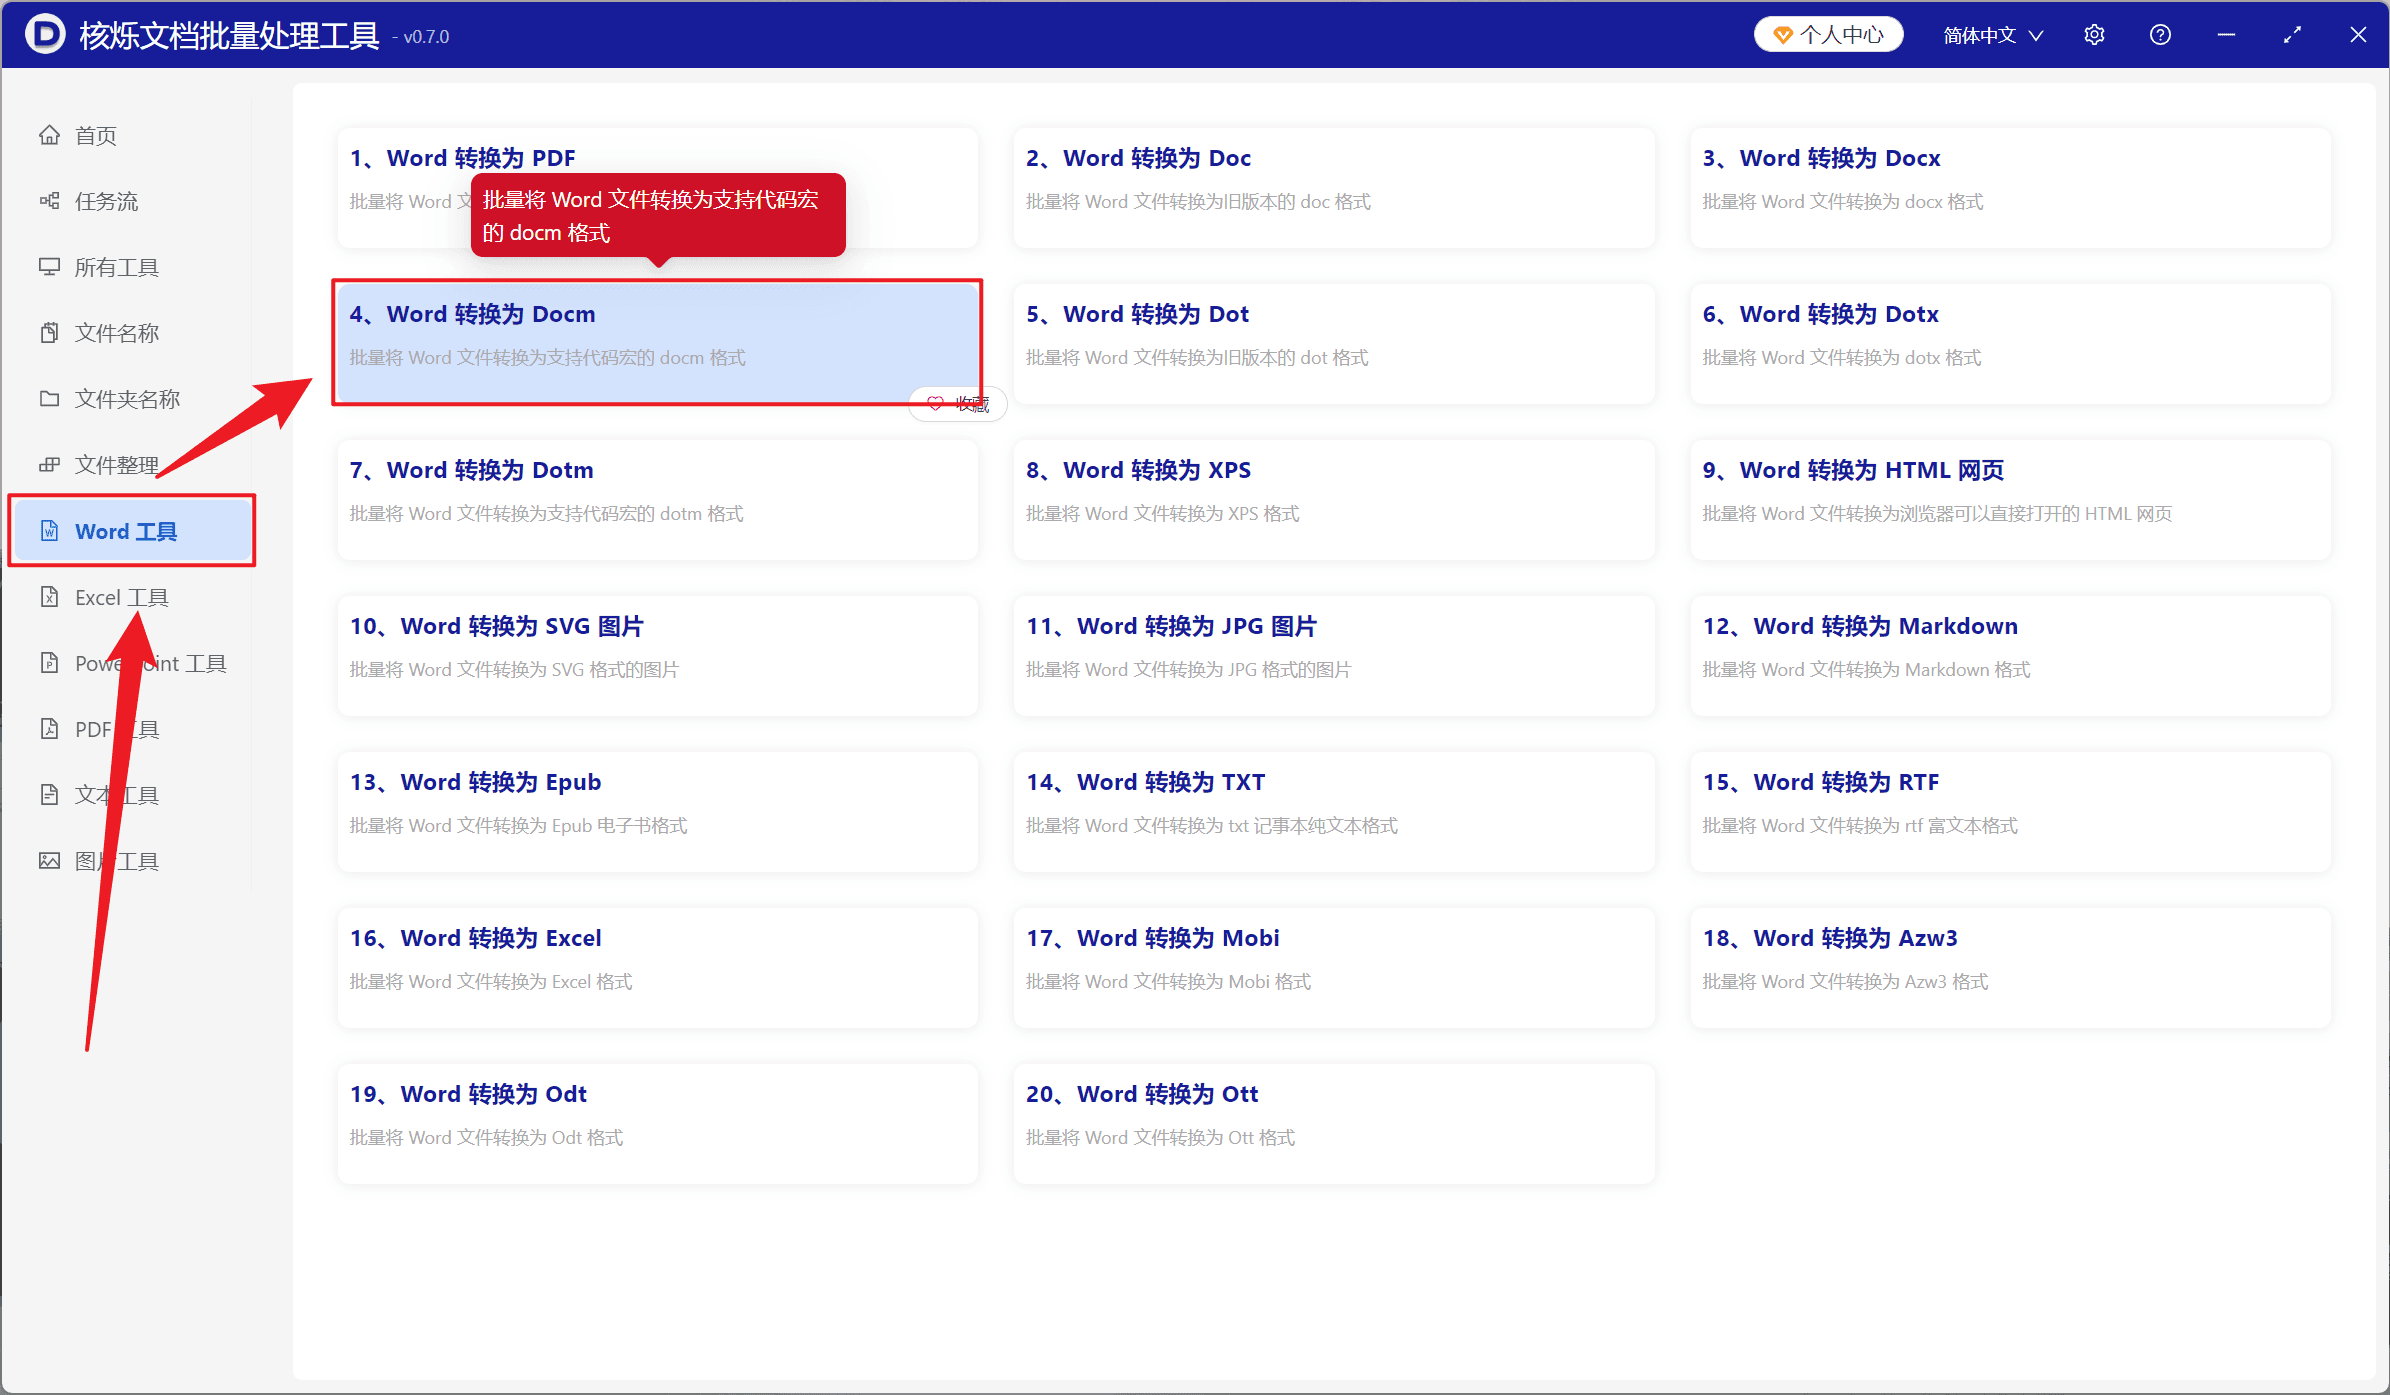The height and width of the screenshot is (1395, 2390).
Task: Open the Word 转换为 Doc tool card
Action: click(1333, 187)
